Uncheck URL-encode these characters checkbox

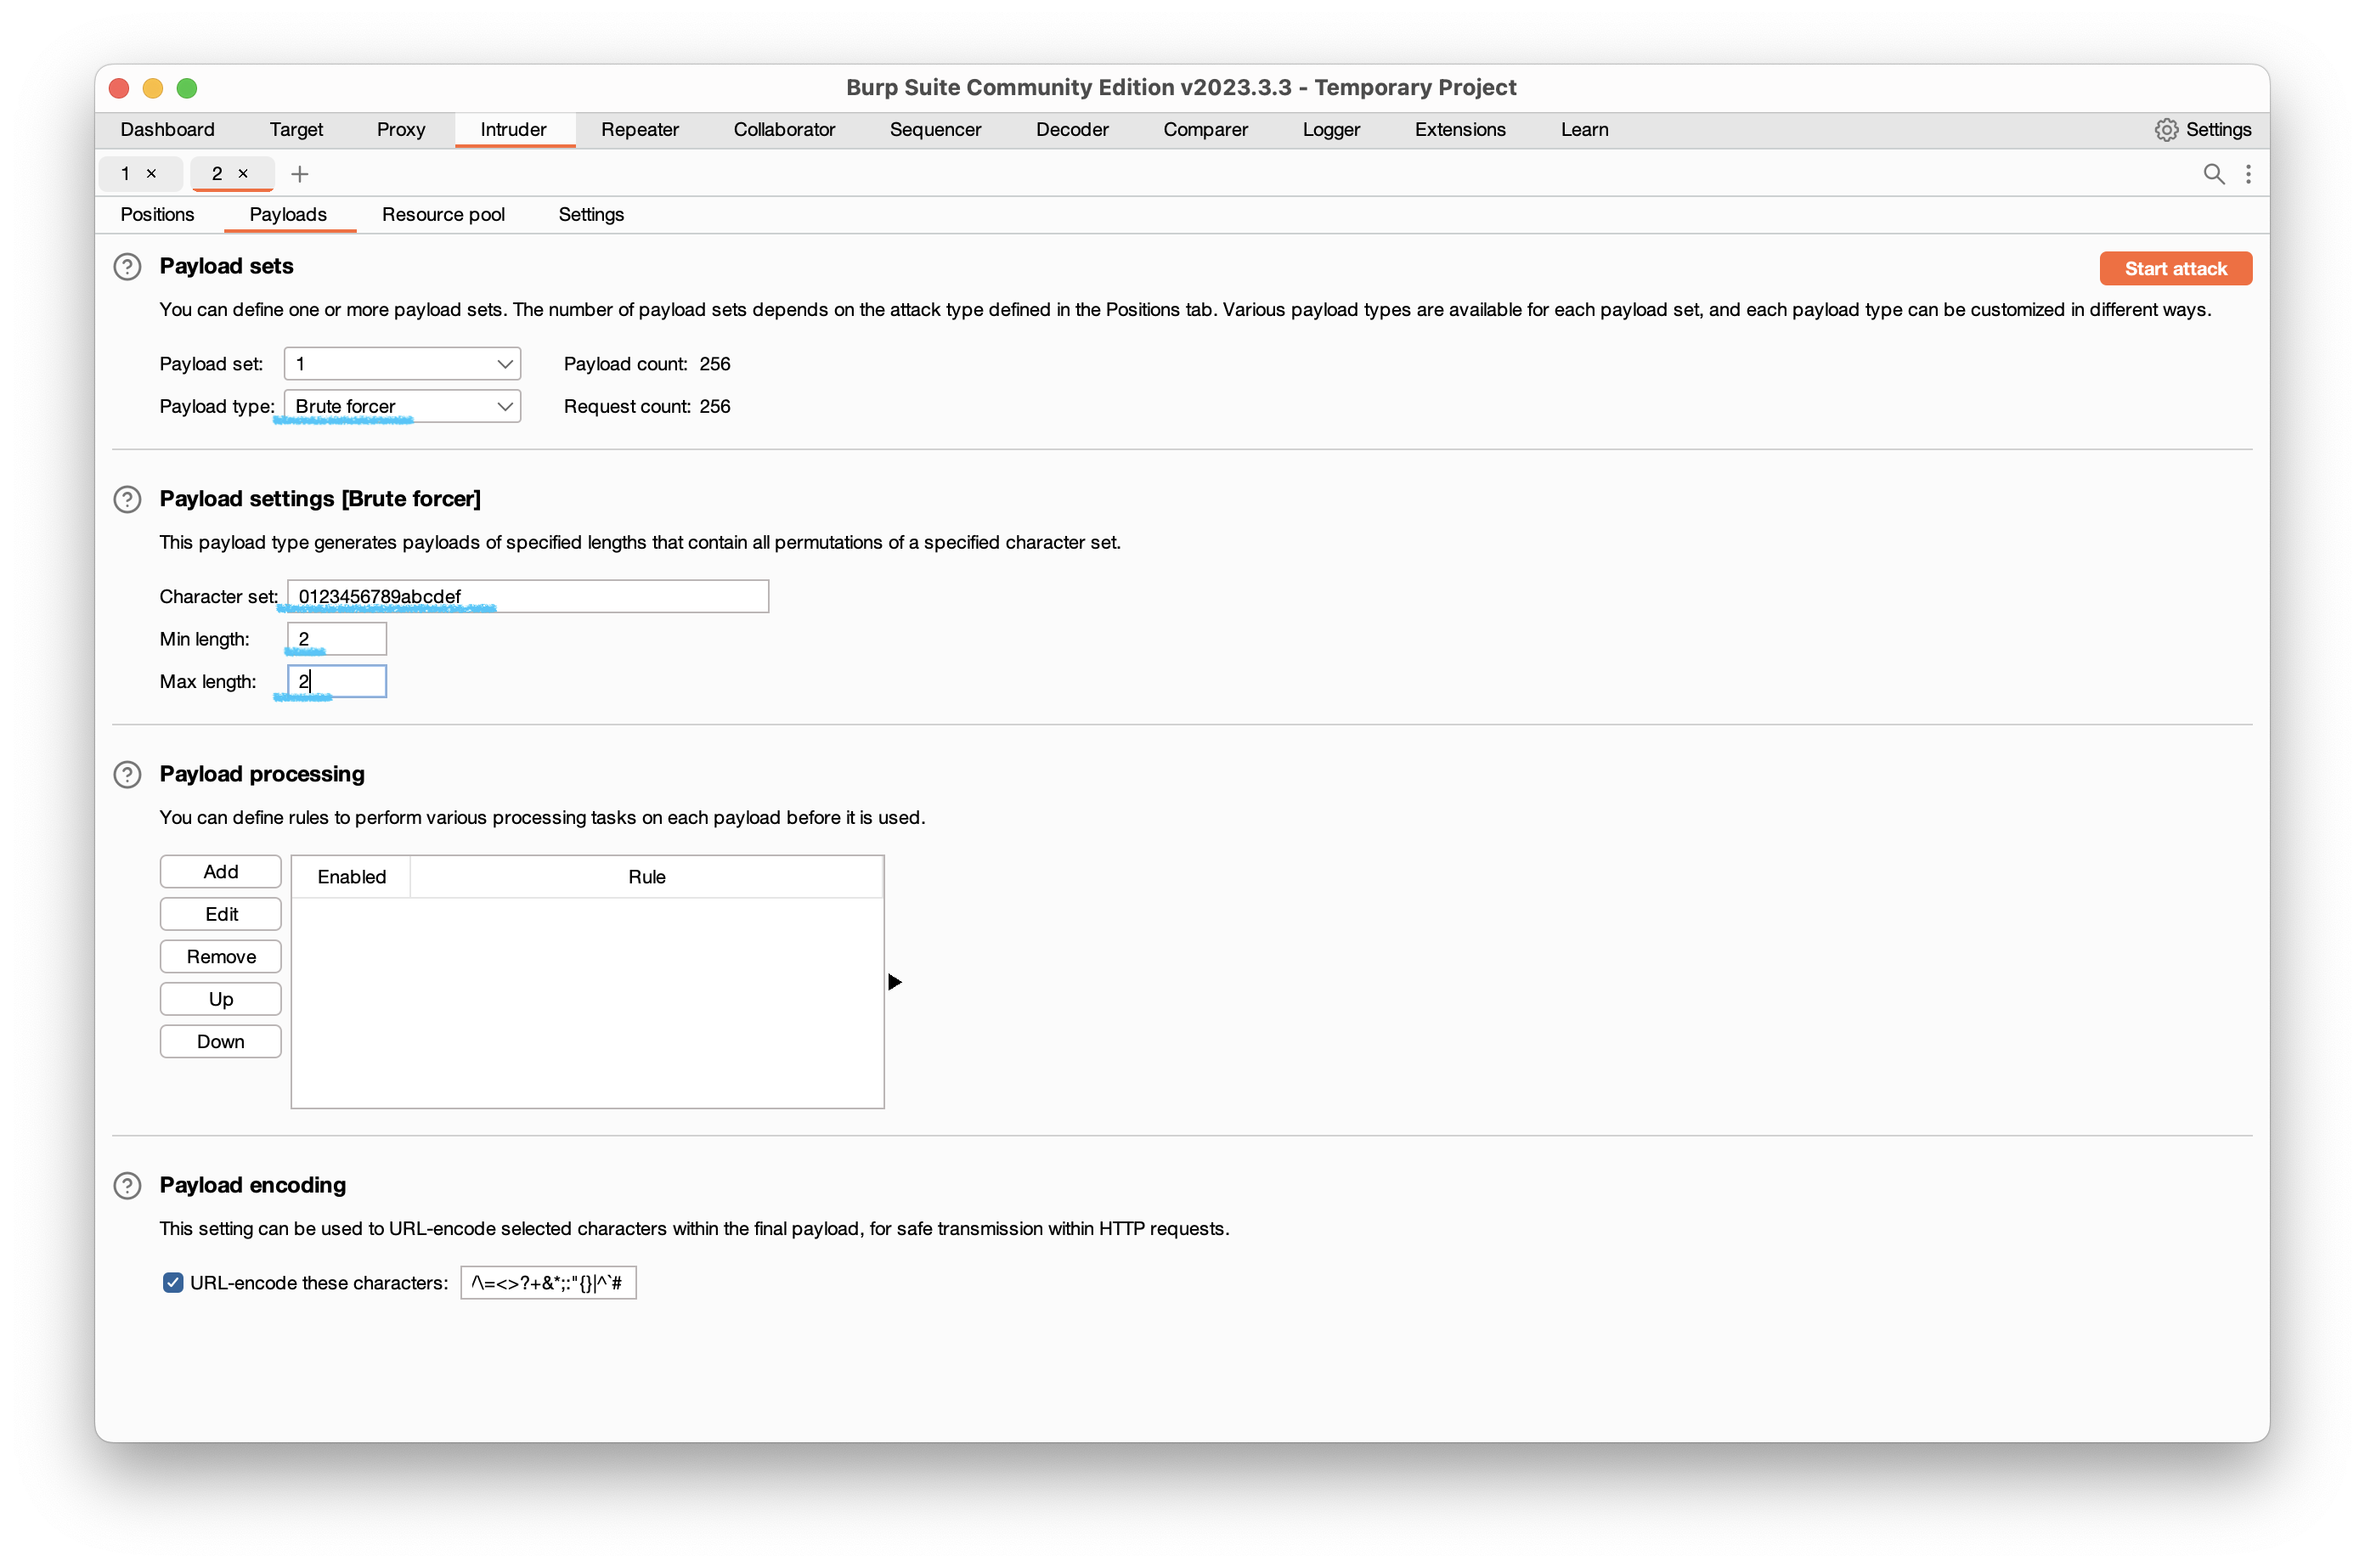click(173, 1283)
